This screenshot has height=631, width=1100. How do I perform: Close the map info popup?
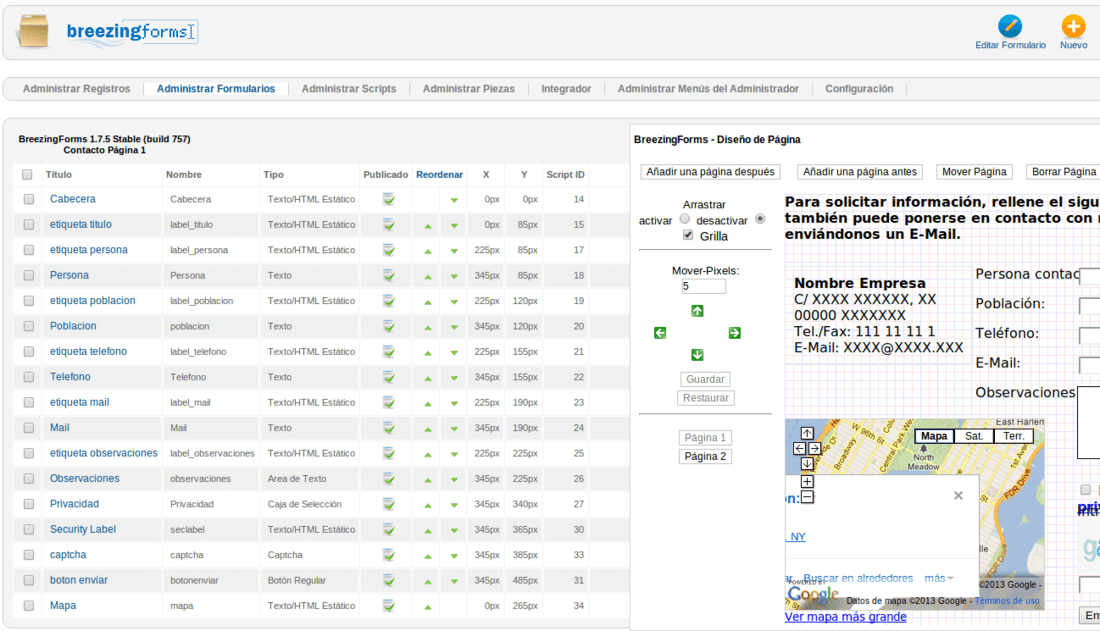tap(958, 496)
